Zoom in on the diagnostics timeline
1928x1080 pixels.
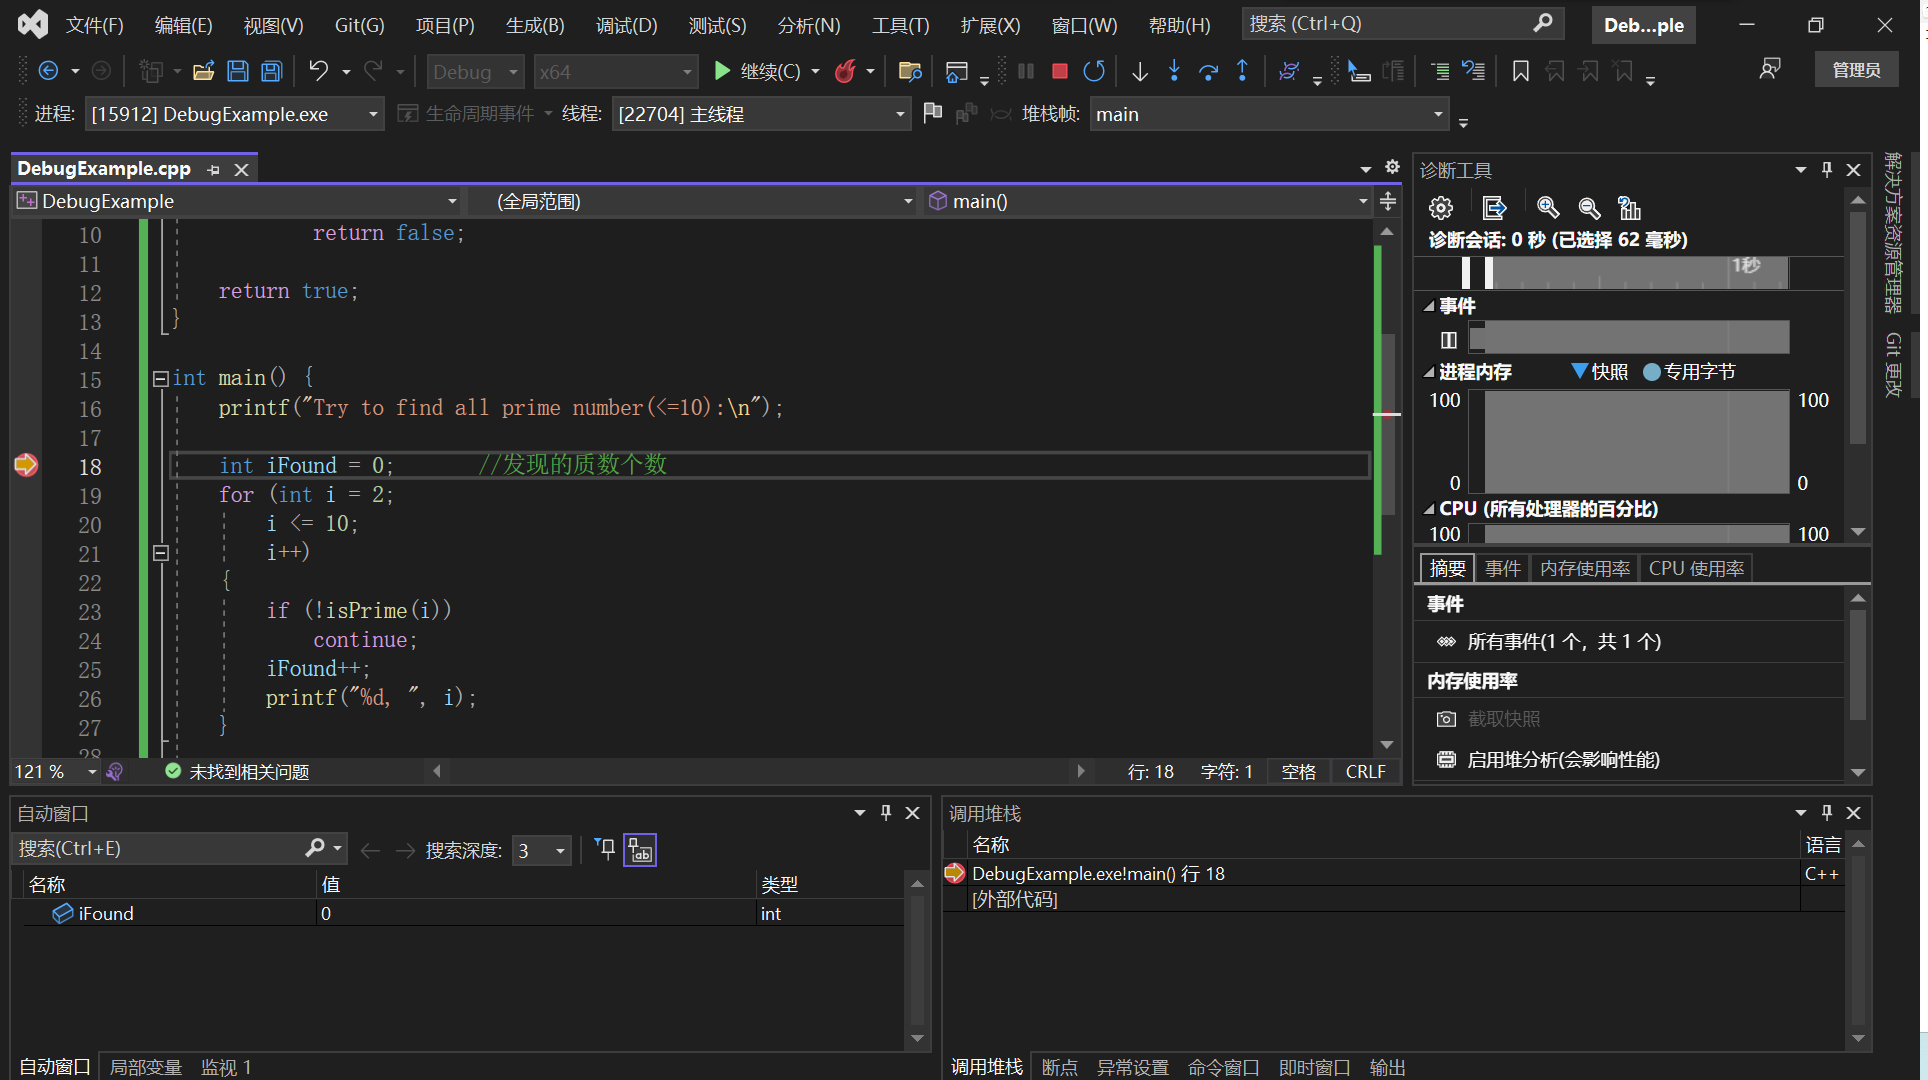pos(1548,208)
